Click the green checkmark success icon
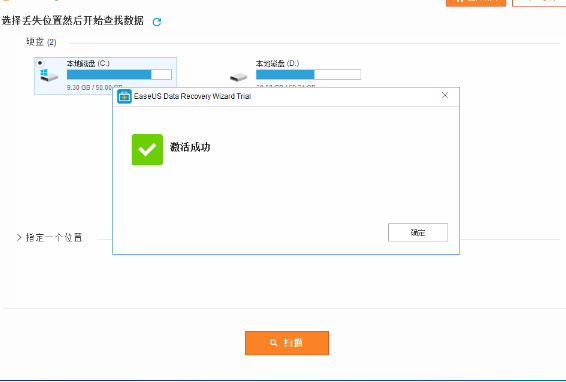 147,149
